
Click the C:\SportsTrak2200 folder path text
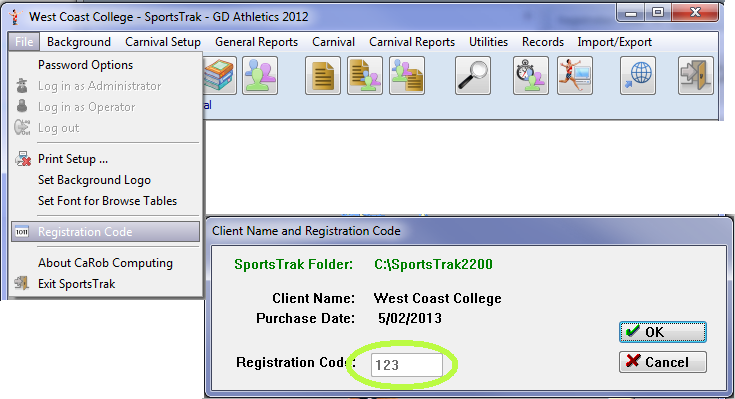pyautogui.click(x=433, y=264)
